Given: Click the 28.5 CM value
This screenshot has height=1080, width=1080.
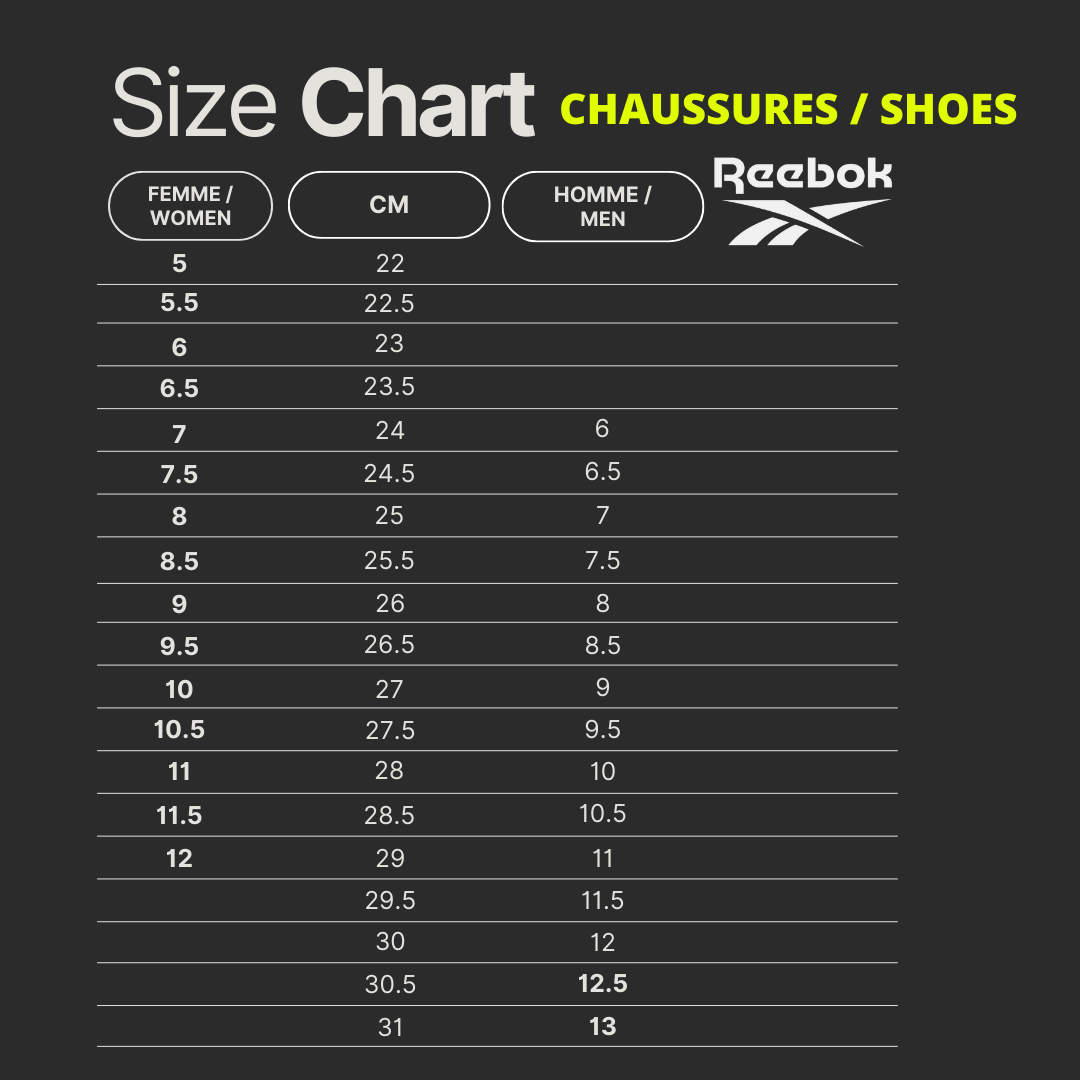Looking at the screenshot, I should (x=389, y=816).
